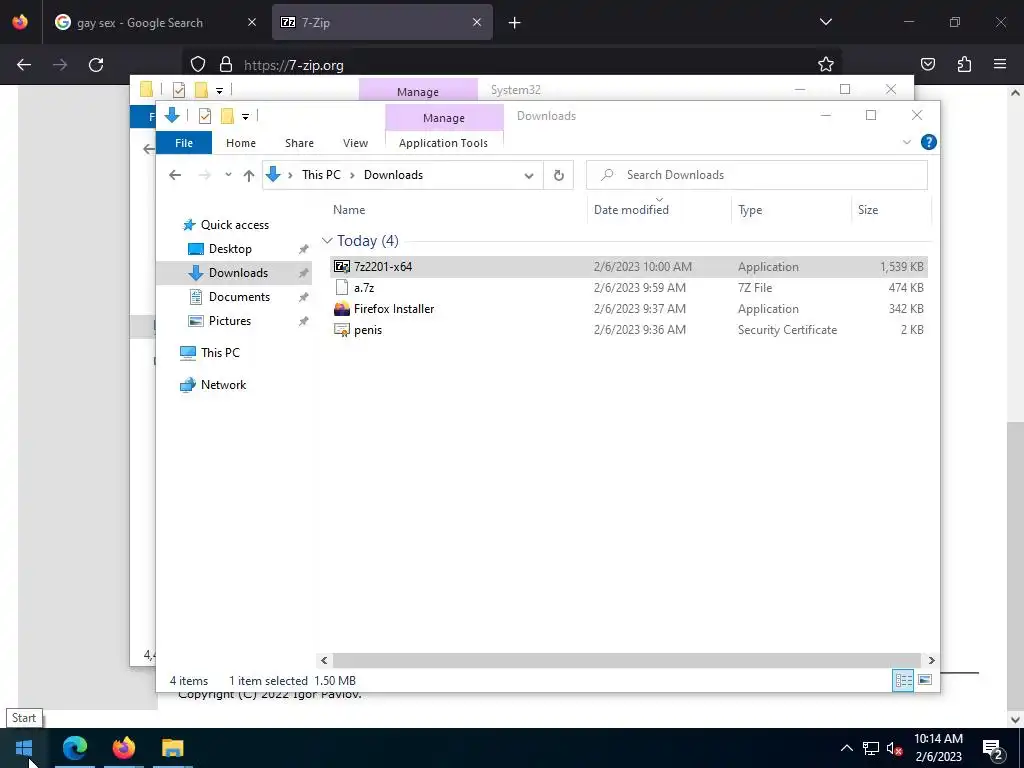Open Customize Quick Access Toolbar dropdown in Downloads window
The height and width of the screenshot is (768, 1024).
tap(246, 117)
